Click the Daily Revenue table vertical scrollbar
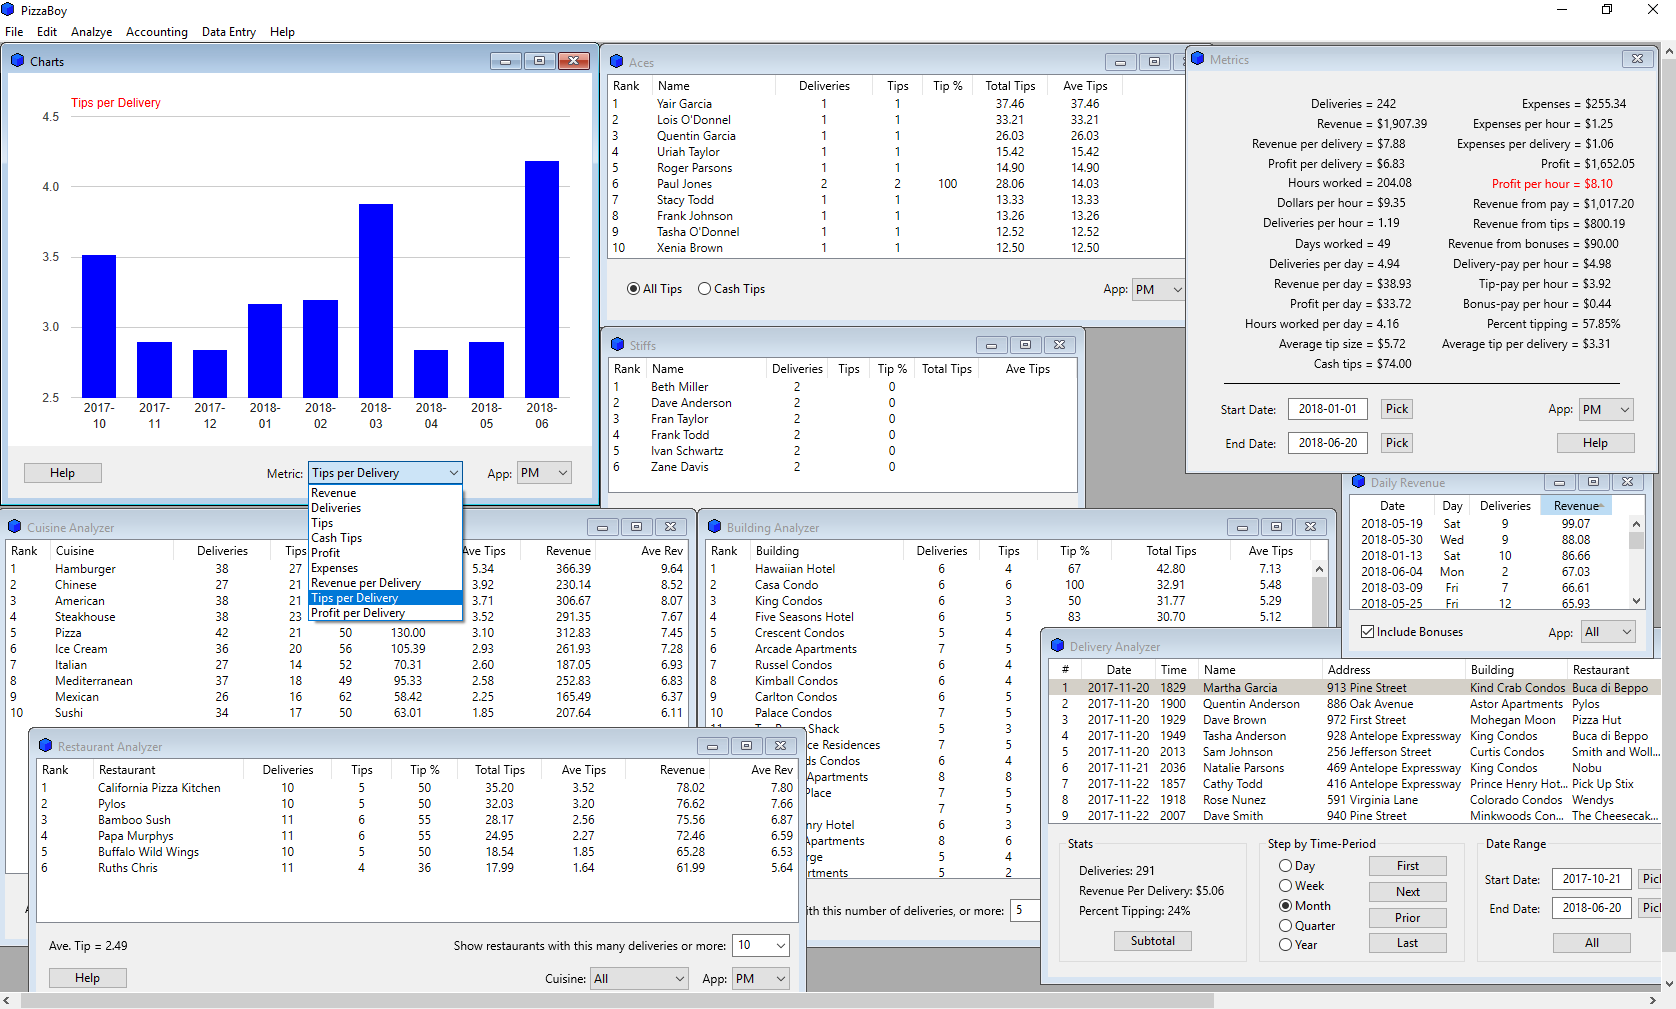The image size is (1676, 1009). [x=1637, y=562]
